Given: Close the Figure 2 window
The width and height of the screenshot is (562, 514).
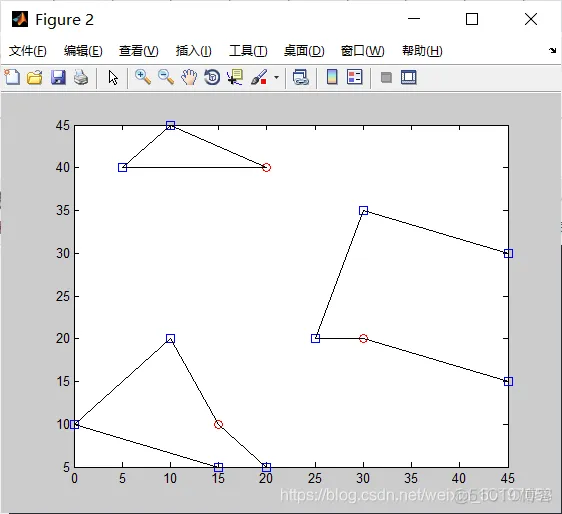Looking at the screenshot, I should click(531, 19).
